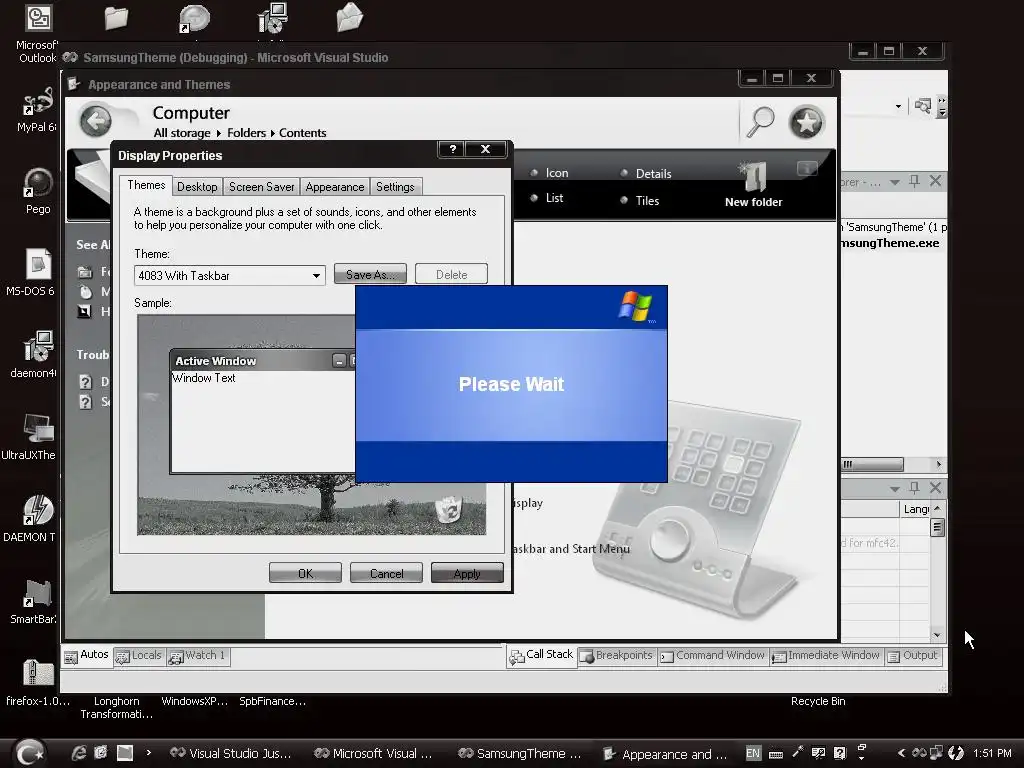Launch DAEMON Tools desktop shortcut
The height and width of the screenshot is (768, 1024).
[x=37, y=519]
